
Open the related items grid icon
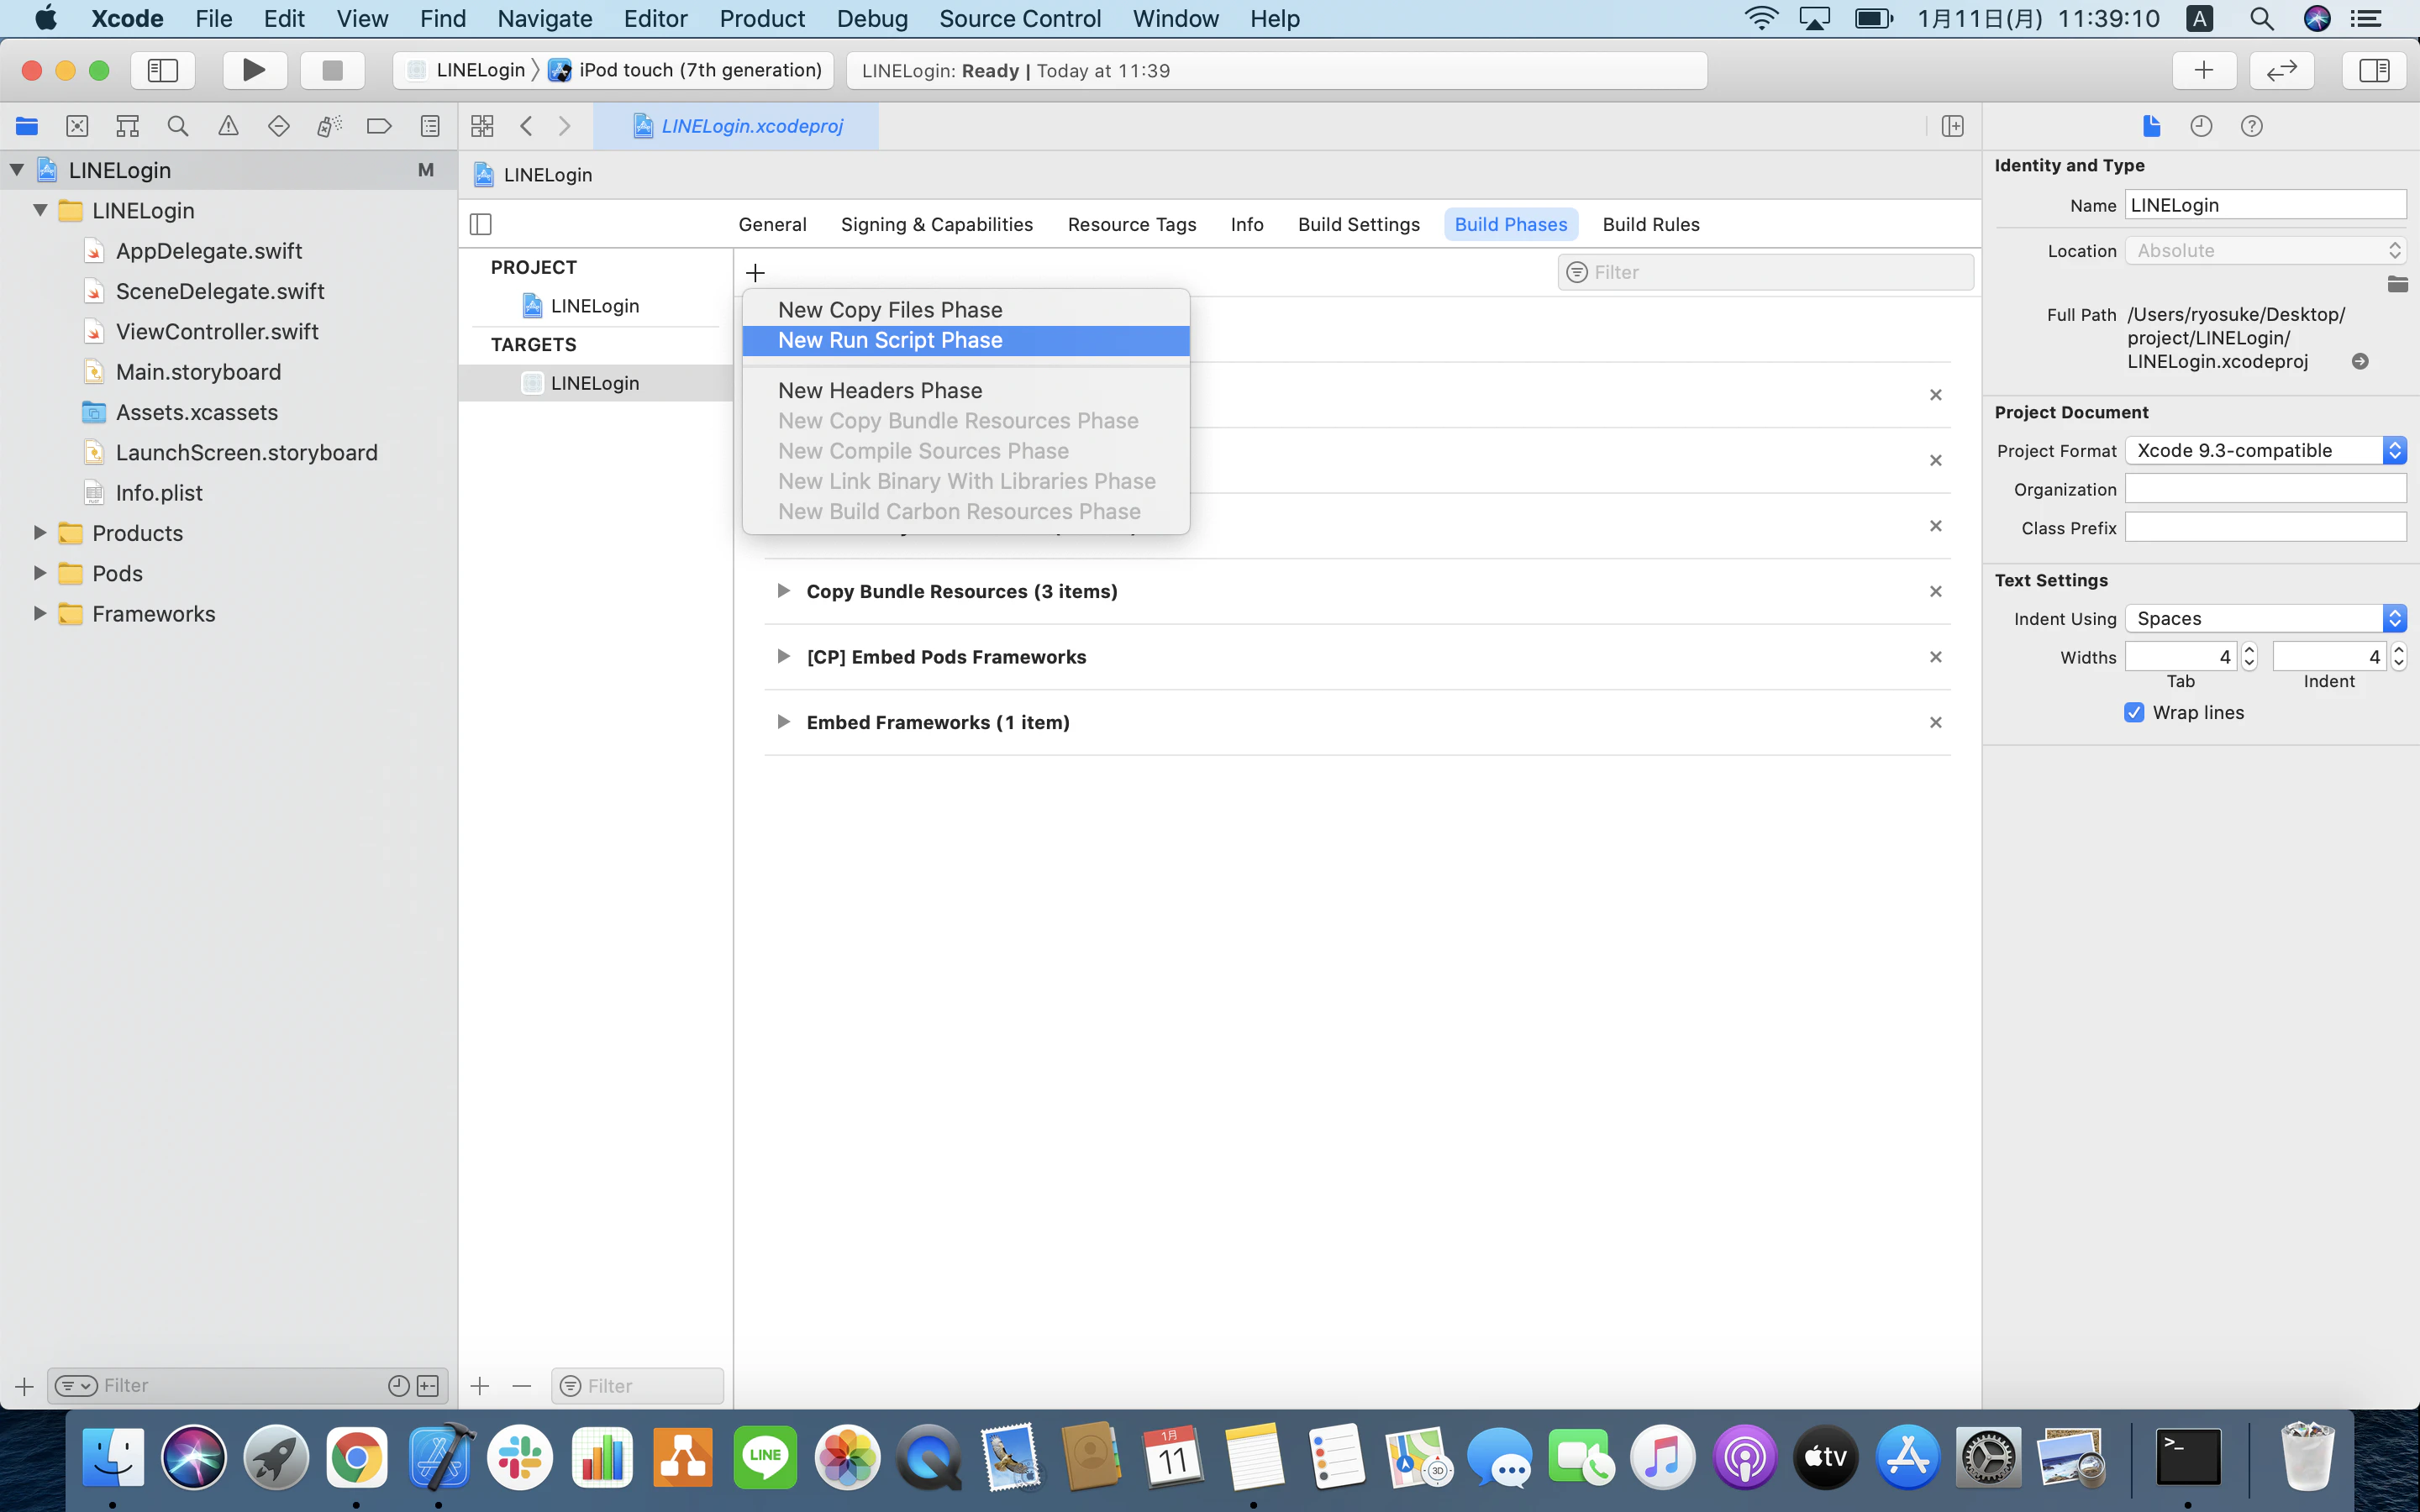click(x=482, y=126)
